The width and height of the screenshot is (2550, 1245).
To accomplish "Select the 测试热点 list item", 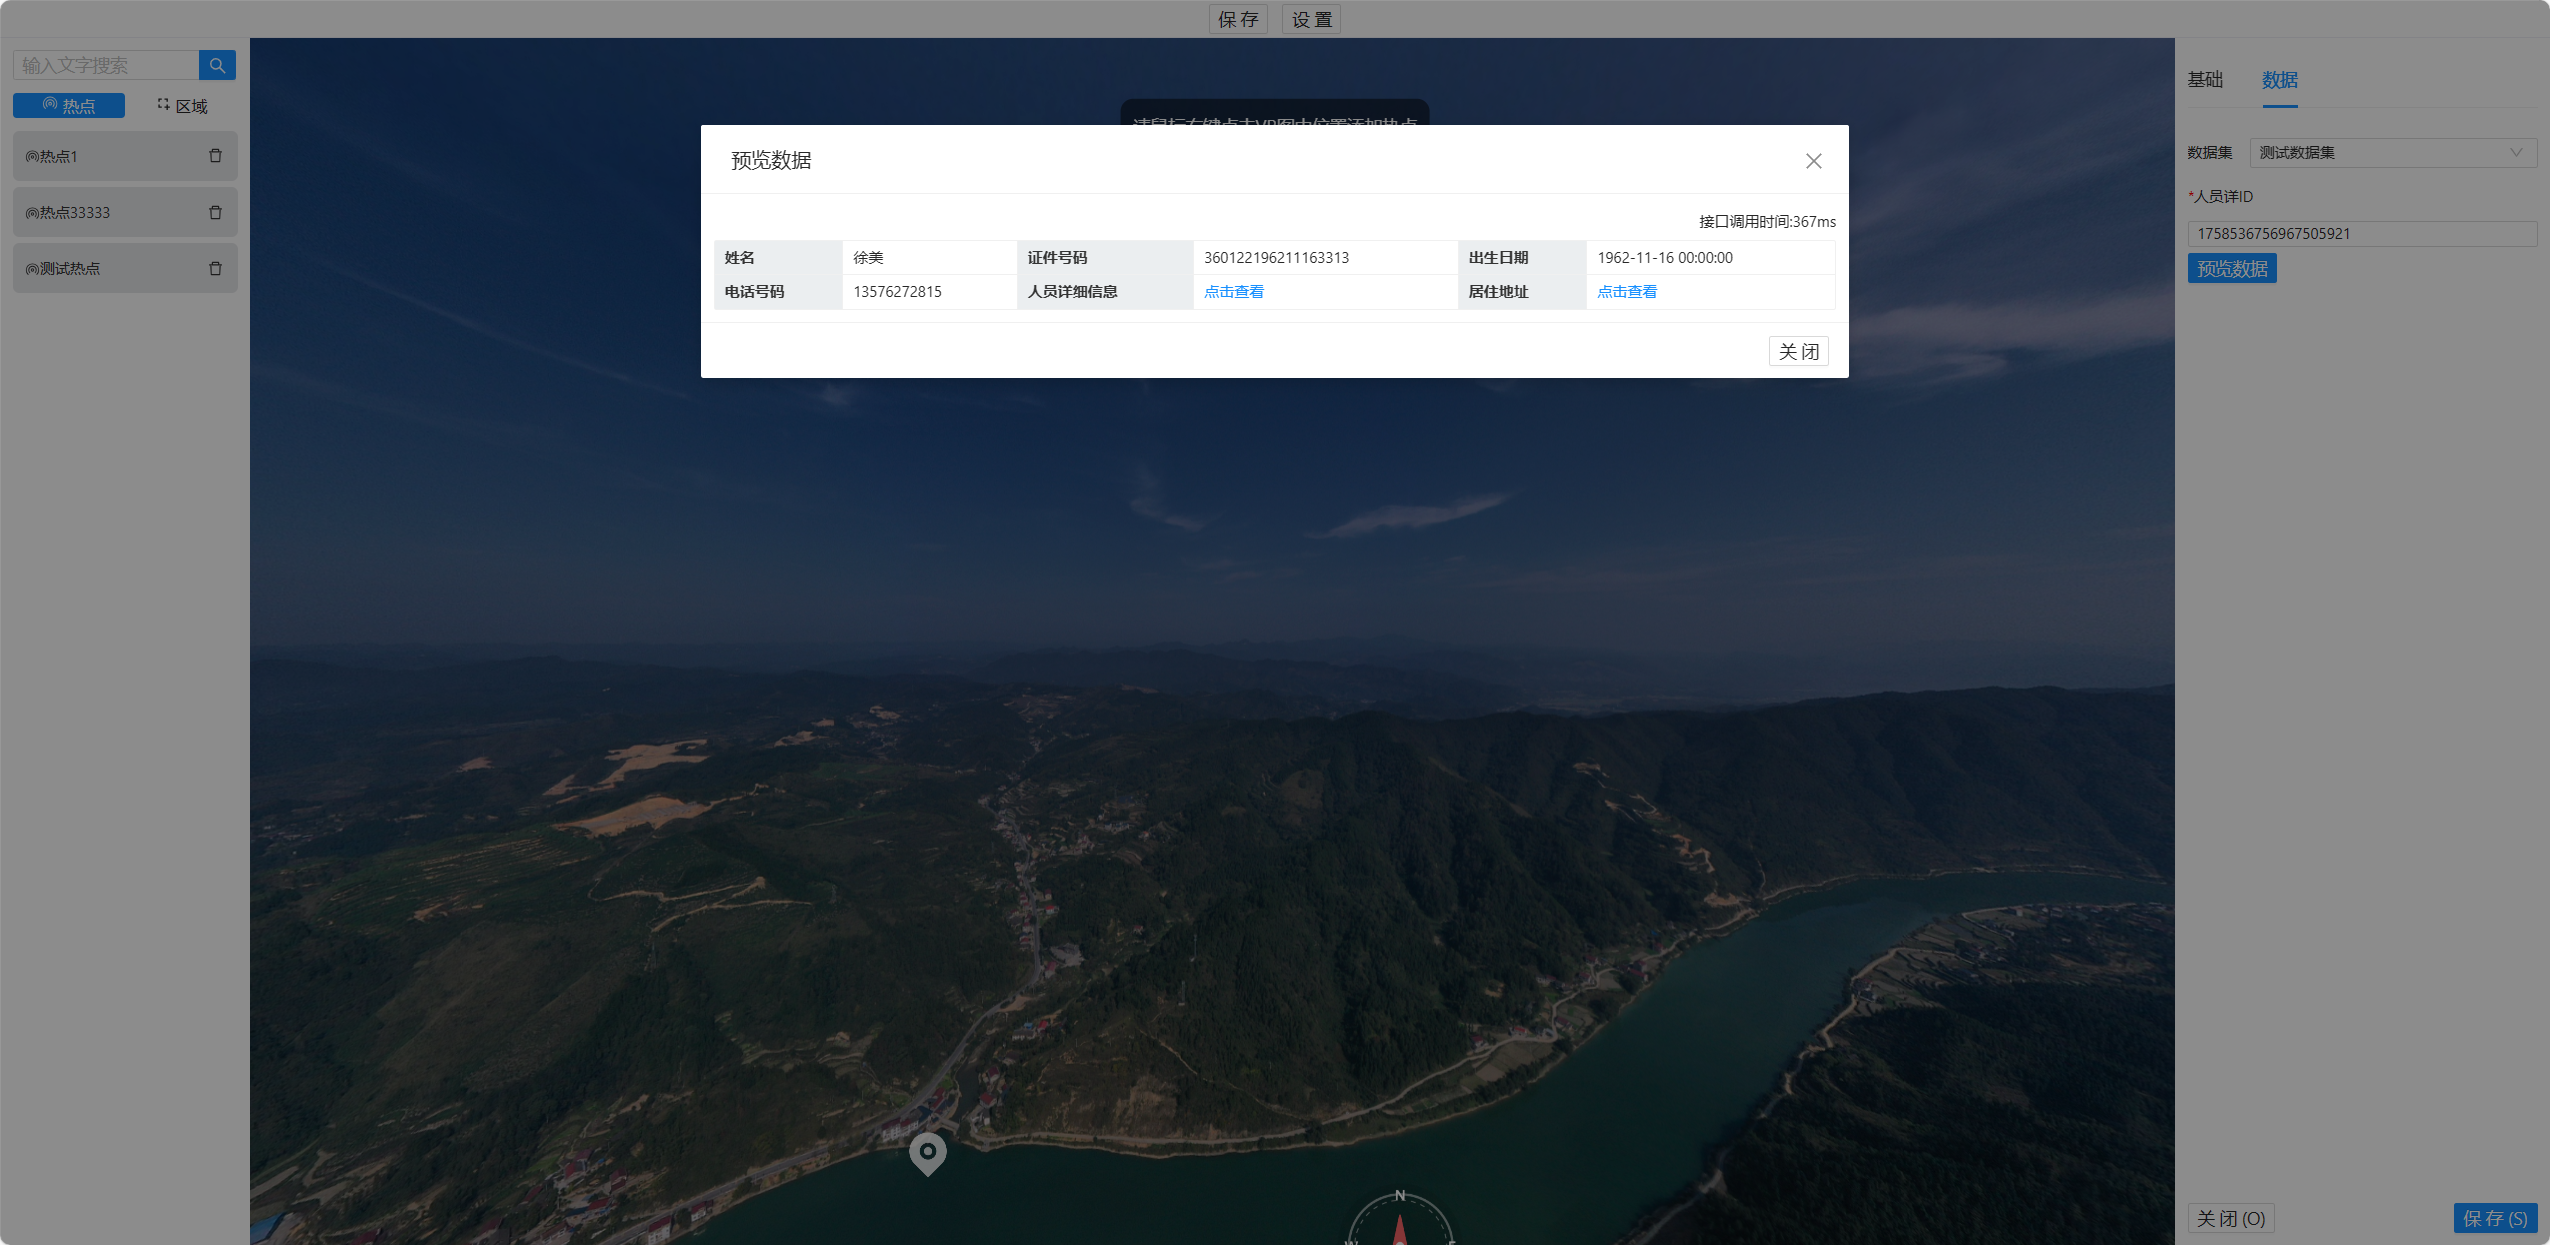I will click(125, 268).
